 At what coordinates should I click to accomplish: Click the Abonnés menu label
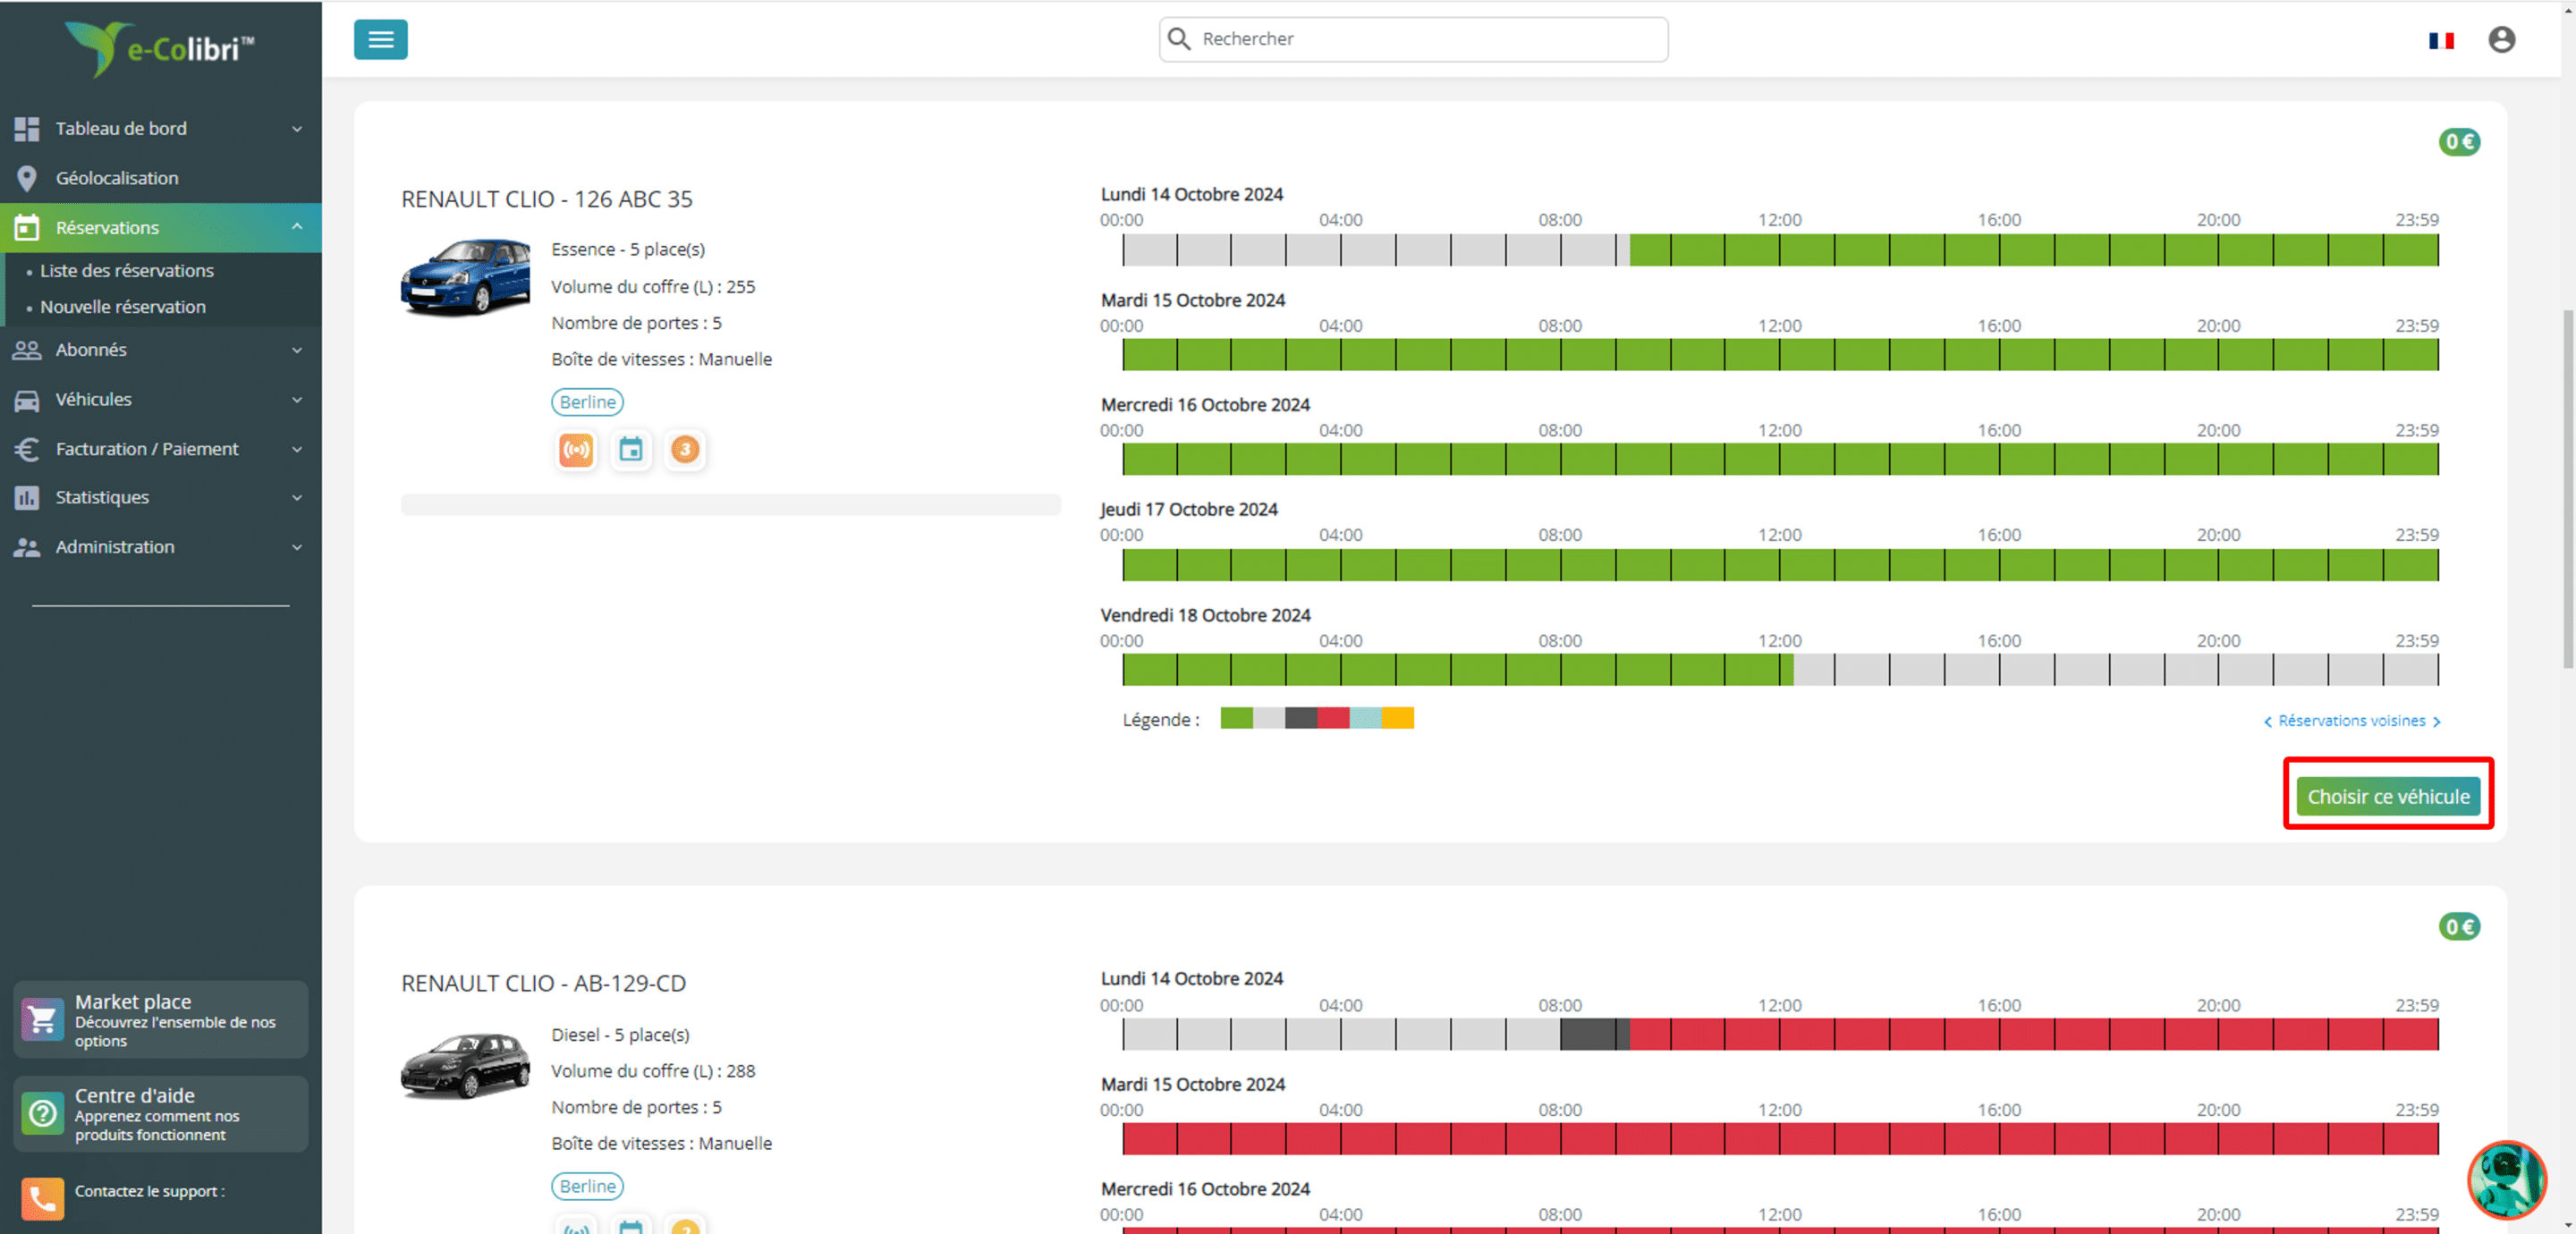click(x=91, y=350)
